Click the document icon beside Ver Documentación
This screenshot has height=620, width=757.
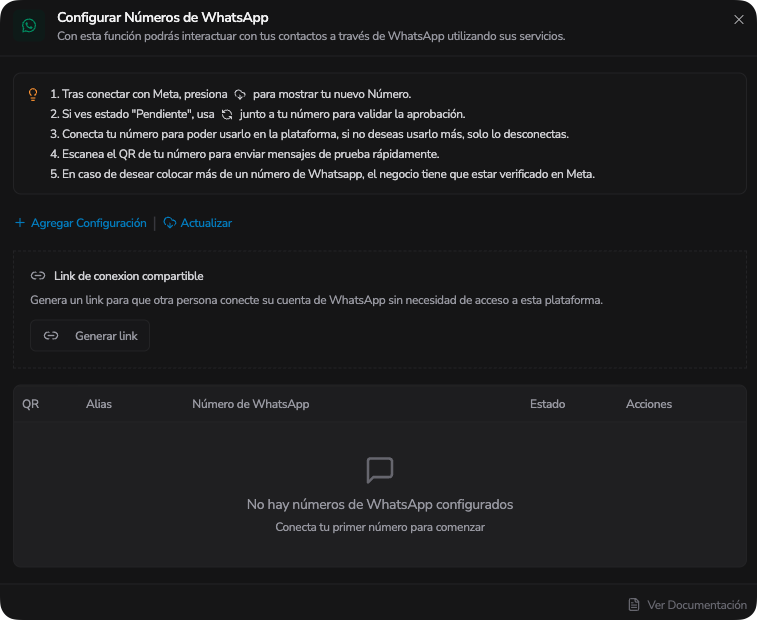coord(634,605)
